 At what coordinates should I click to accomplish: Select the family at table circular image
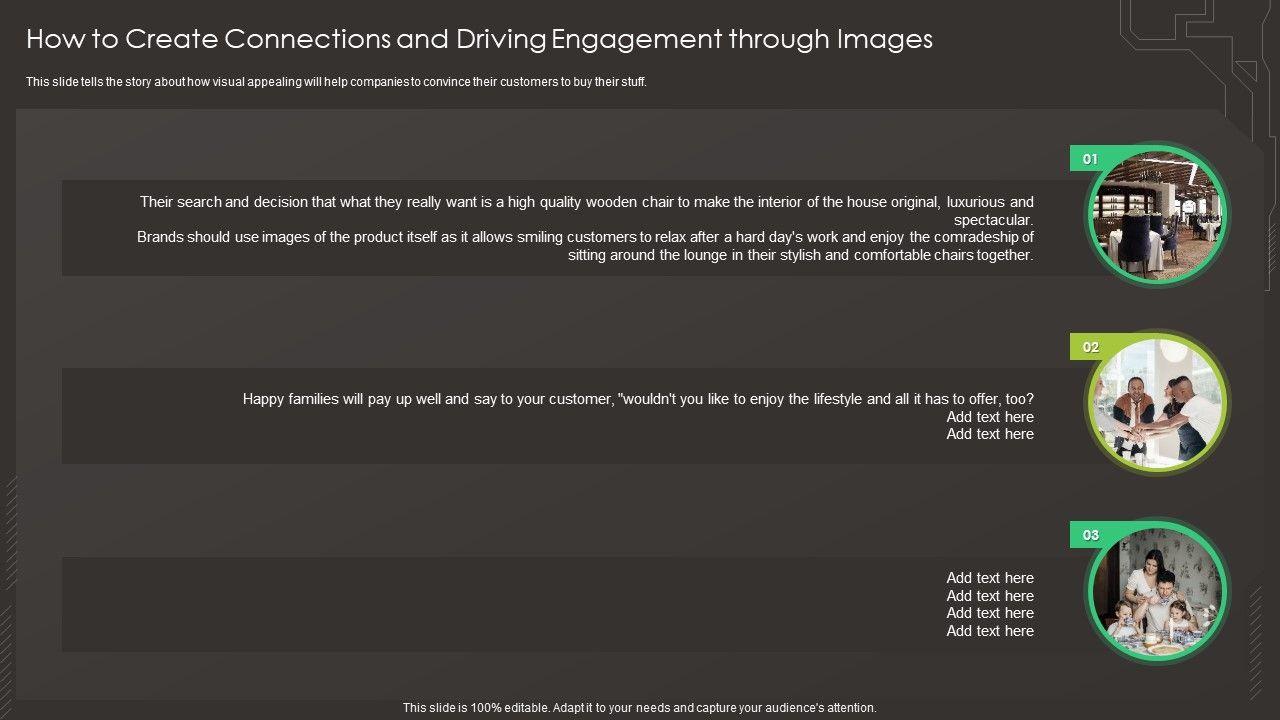click(x=1159, y=591)
